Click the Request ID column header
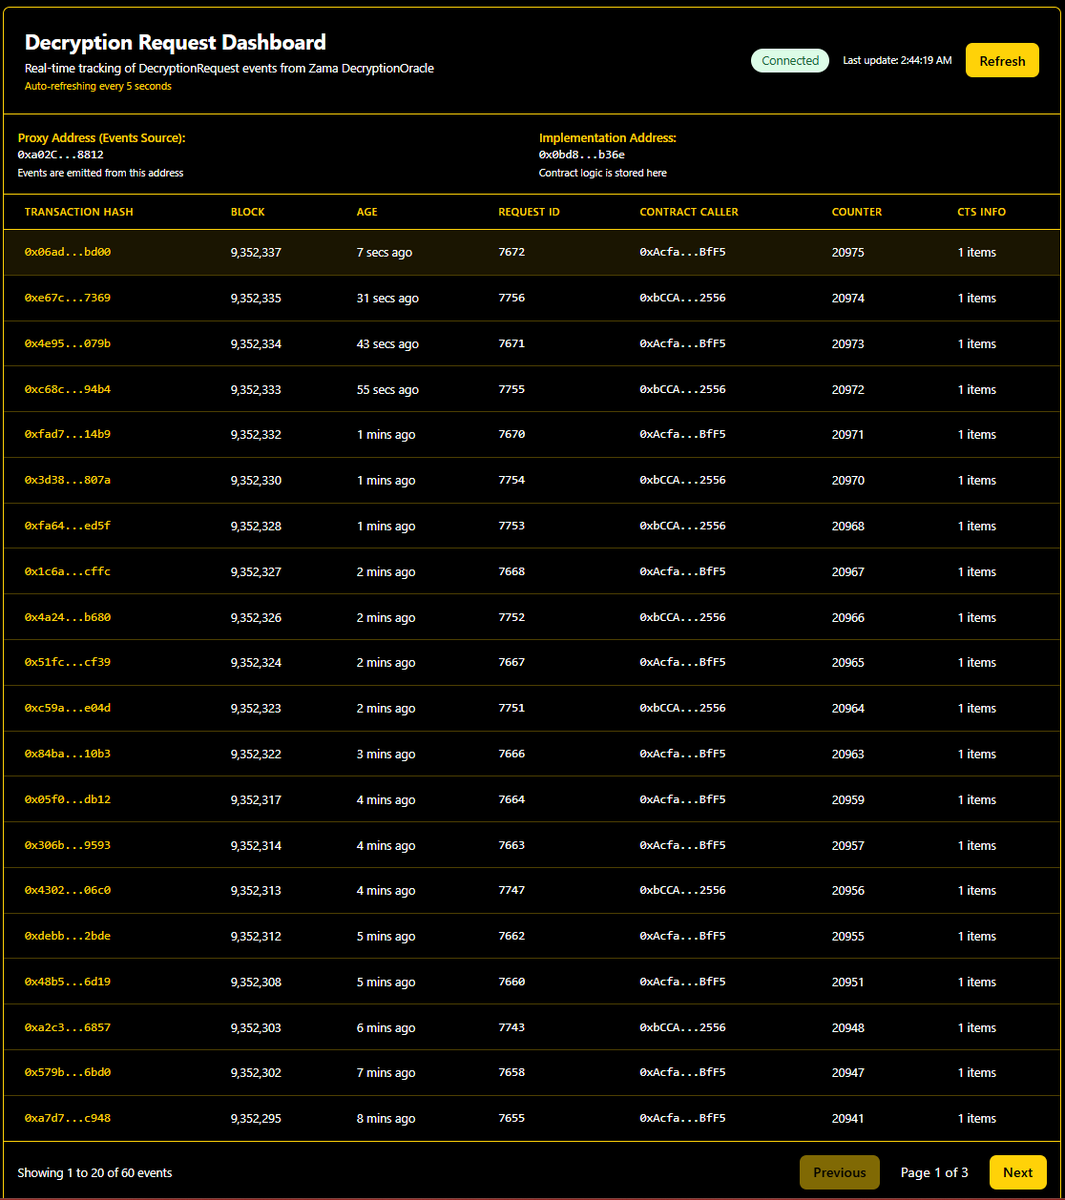Image resolution: width=1065 pixels, height=1200 pixels. (x=529, y=212)
